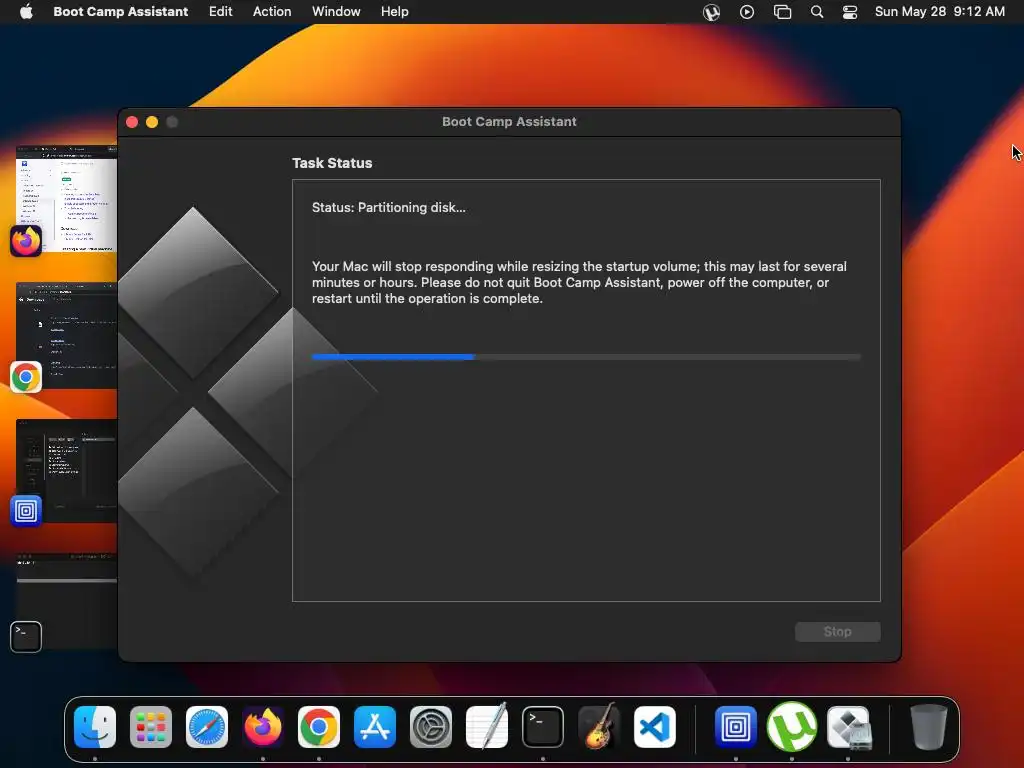Select the blue square app Stage Manager thumbnail
The image size is (1024, 768).
point(66,471)
